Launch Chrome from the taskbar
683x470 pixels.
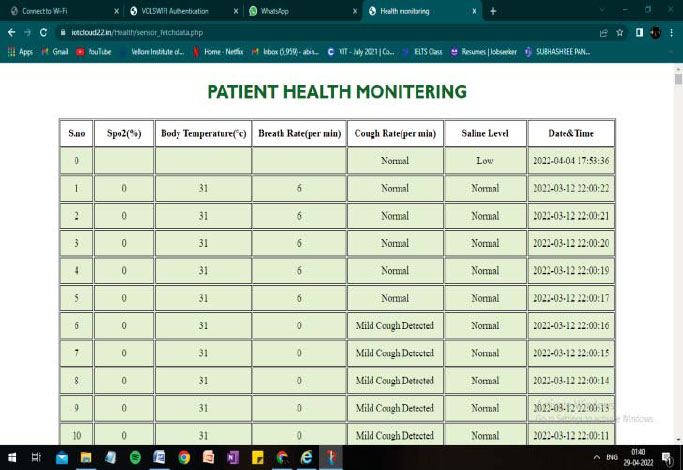tap(184, 457)
